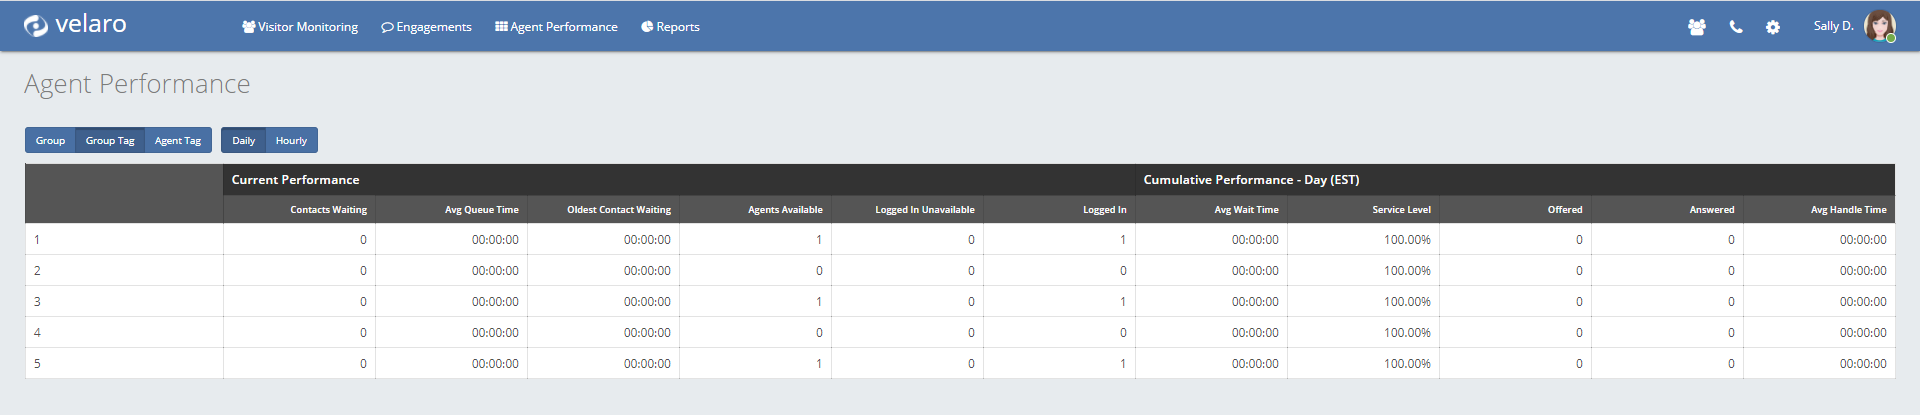Open Visitor Monitoring menu

pos(300,27)
